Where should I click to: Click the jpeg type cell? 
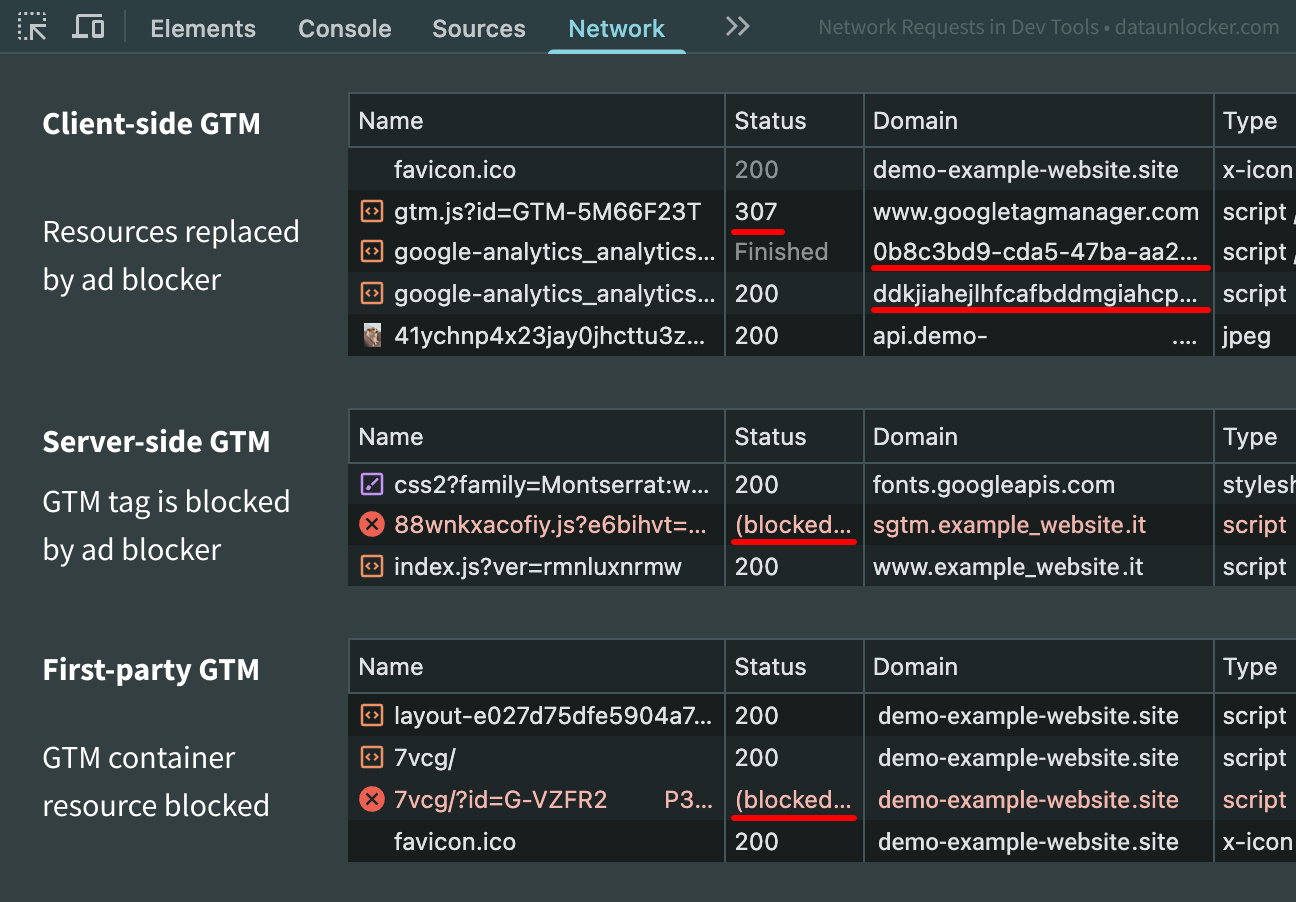(1246, 336)
